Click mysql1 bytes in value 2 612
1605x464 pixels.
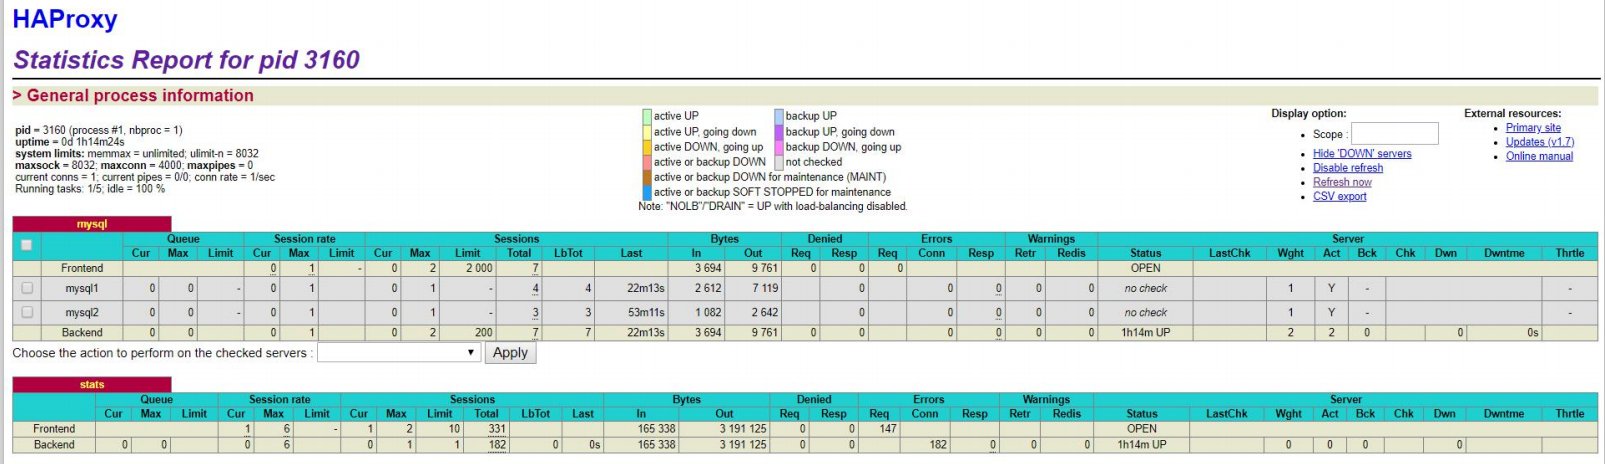(x=708, y=288)
